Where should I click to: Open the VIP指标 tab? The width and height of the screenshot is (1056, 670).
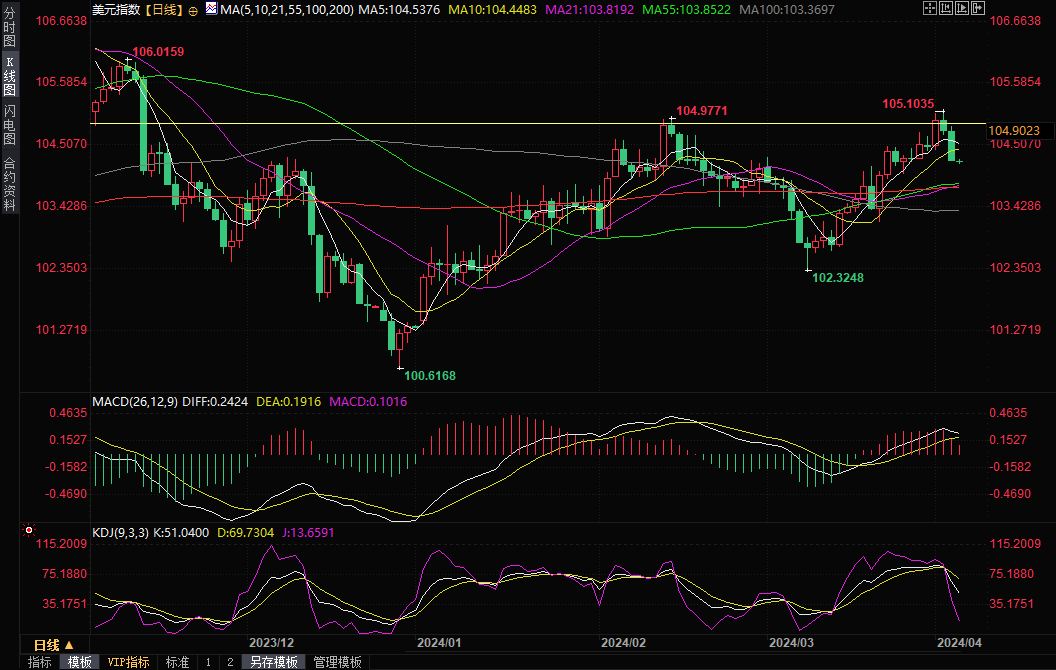[128, 662]
